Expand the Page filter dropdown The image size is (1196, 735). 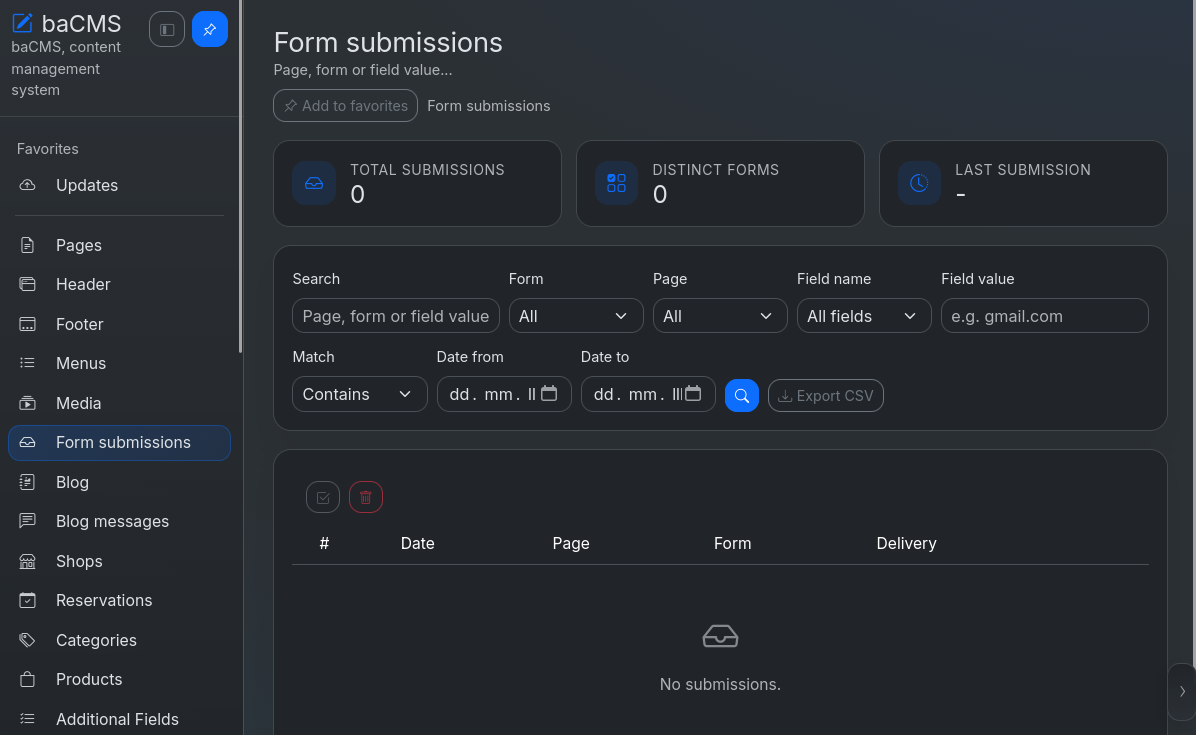tap(720, 316)
